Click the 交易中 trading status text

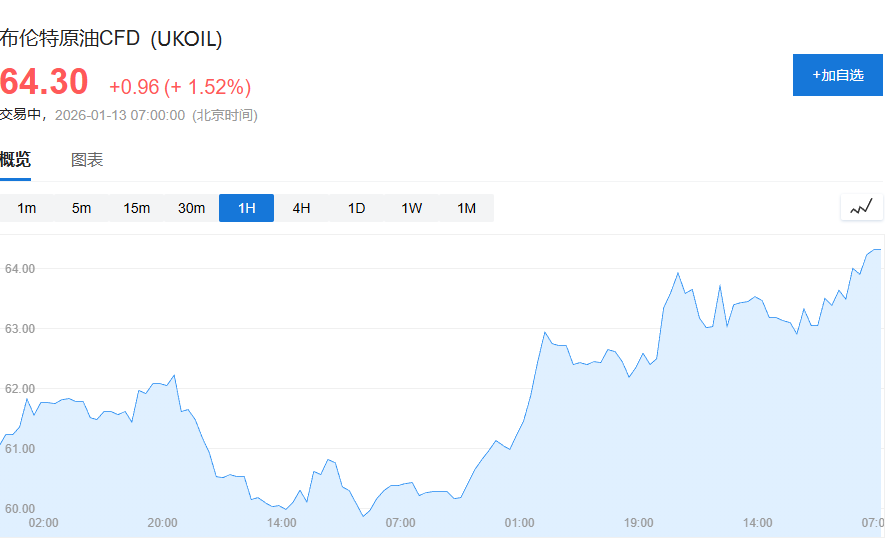pyautogui.click(x=22, y=115)
